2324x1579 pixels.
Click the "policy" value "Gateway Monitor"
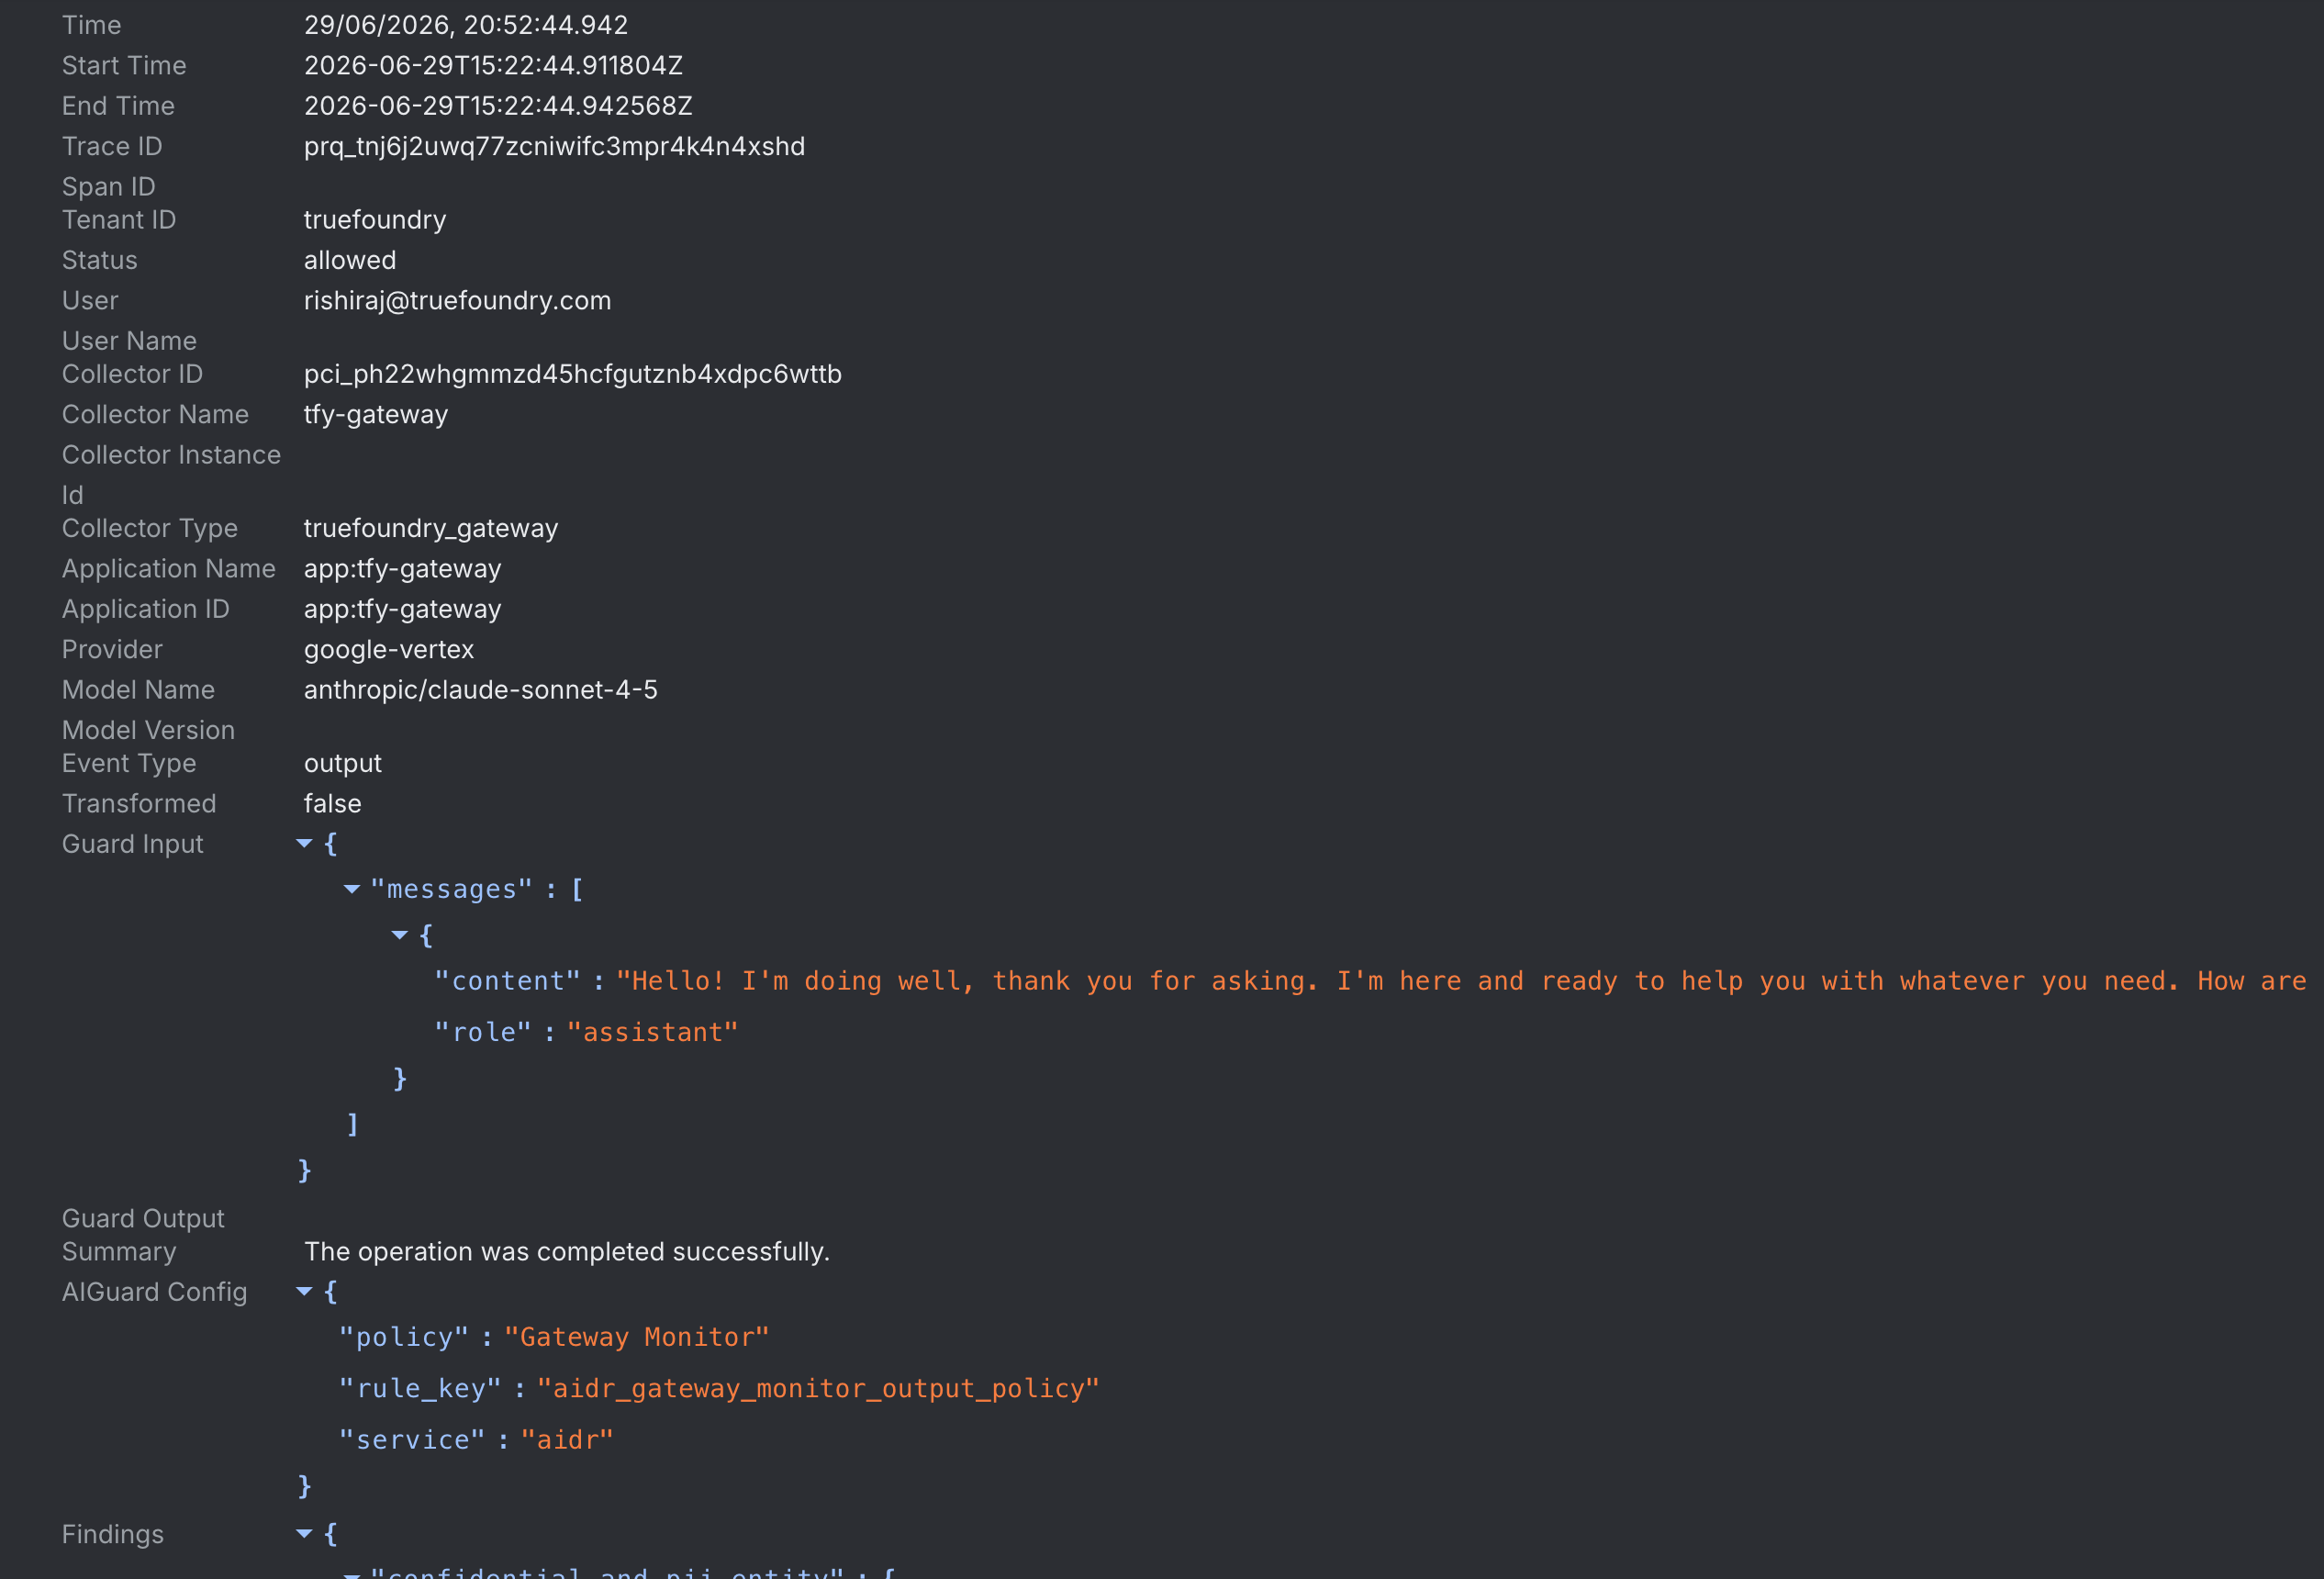click(x=637, y=1337)
